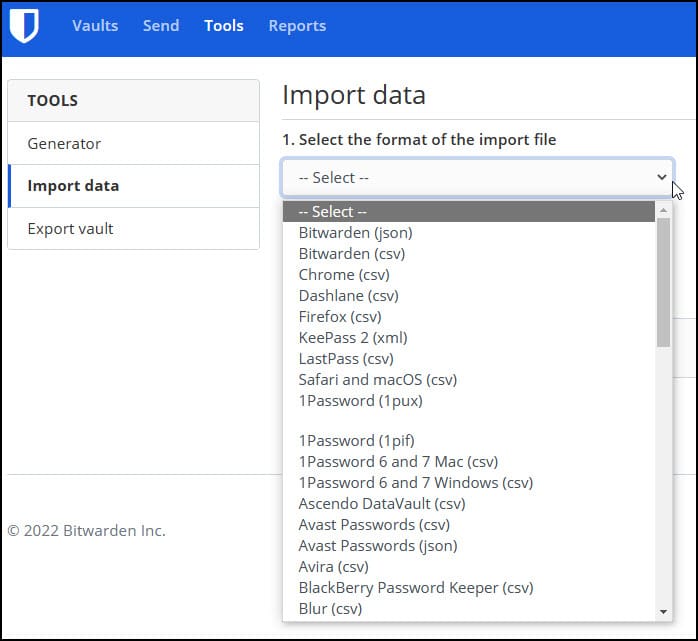
Task: Open Export vault in sidebar
Action: tap(134, 228)
